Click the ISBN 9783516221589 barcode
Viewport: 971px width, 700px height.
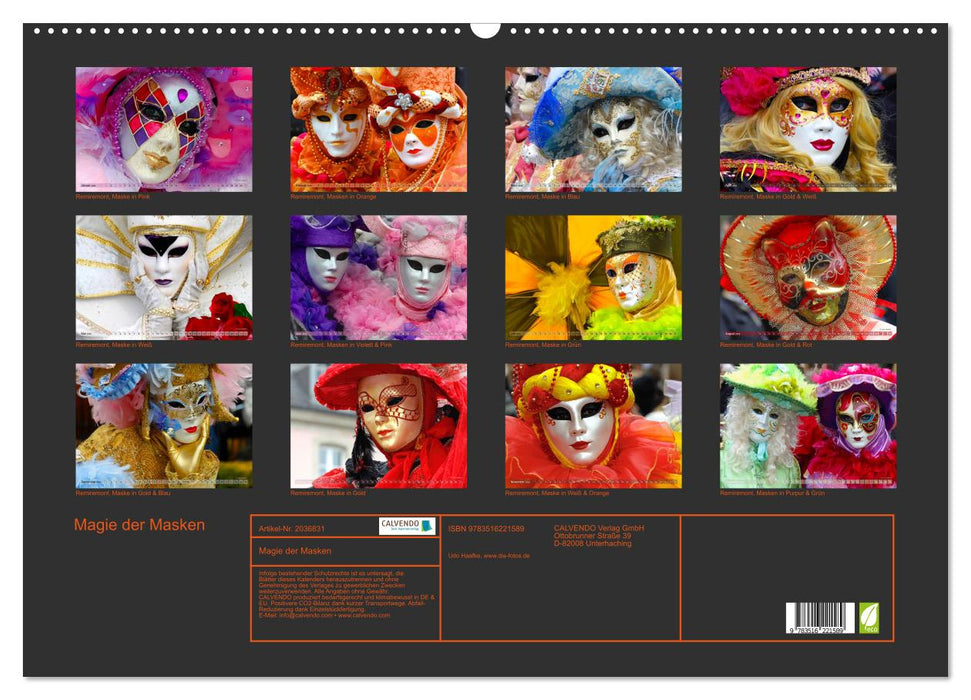(820, 615)
